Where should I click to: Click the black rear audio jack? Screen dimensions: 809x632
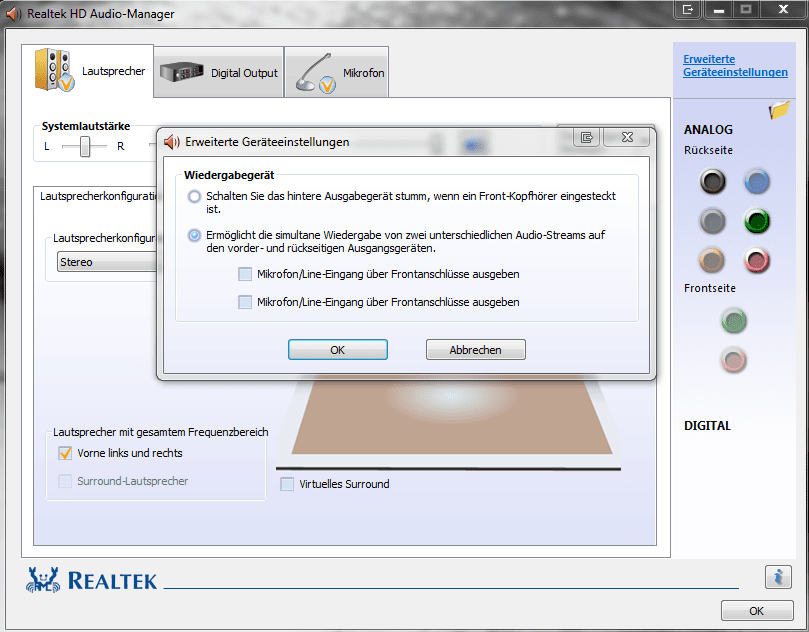tap(713, 181)
